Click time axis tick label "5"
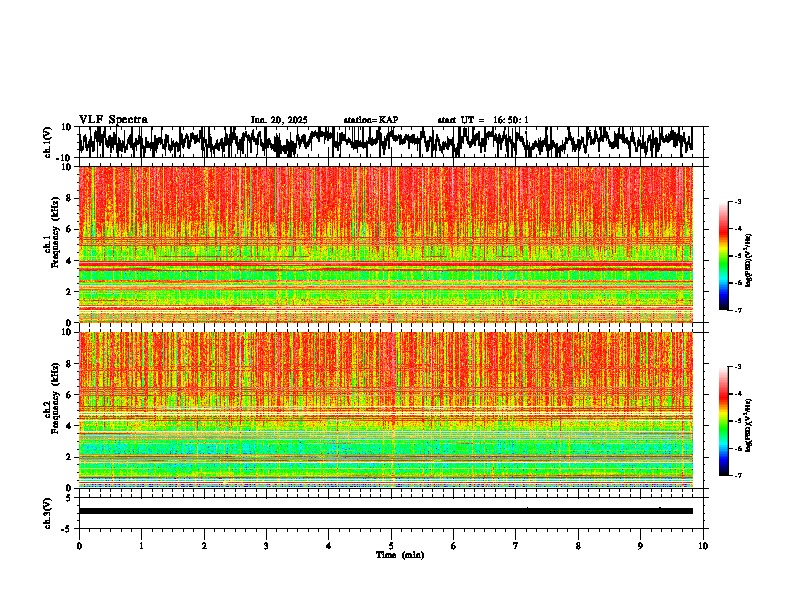 pyautogui.click(x=391, y=546)
